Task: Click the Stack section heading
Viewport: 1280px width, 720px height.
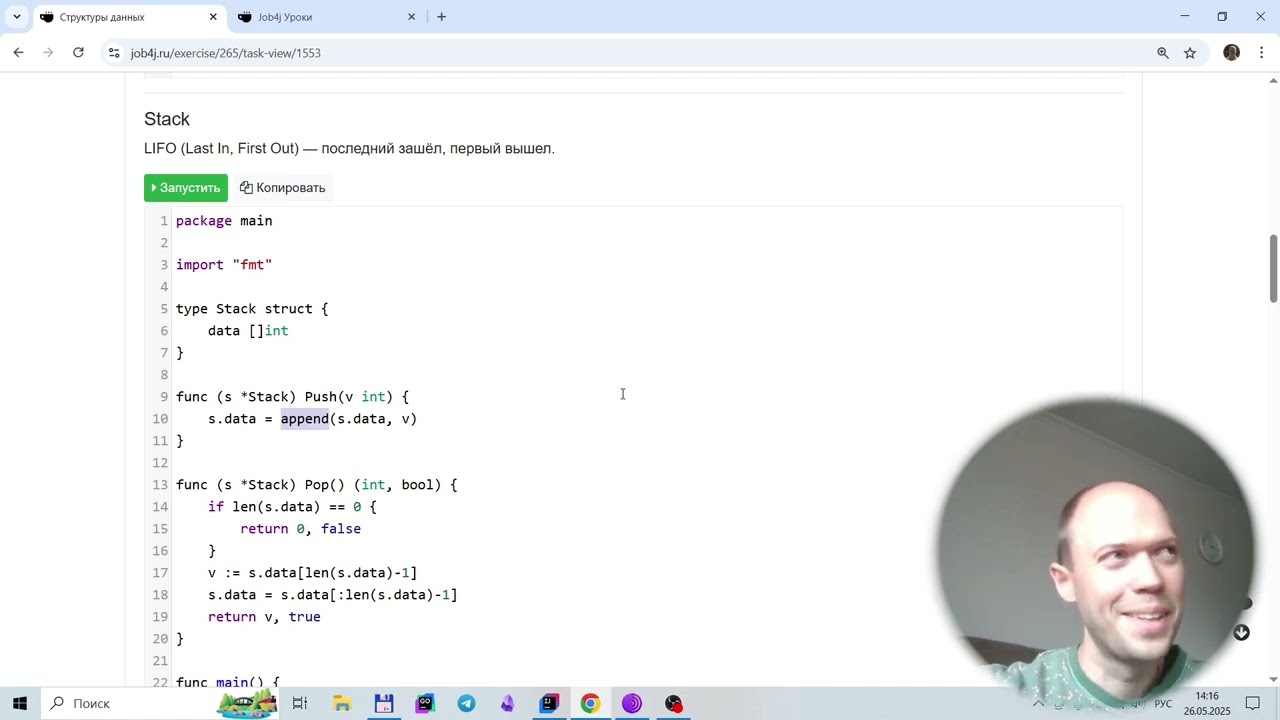Action: 167,119
